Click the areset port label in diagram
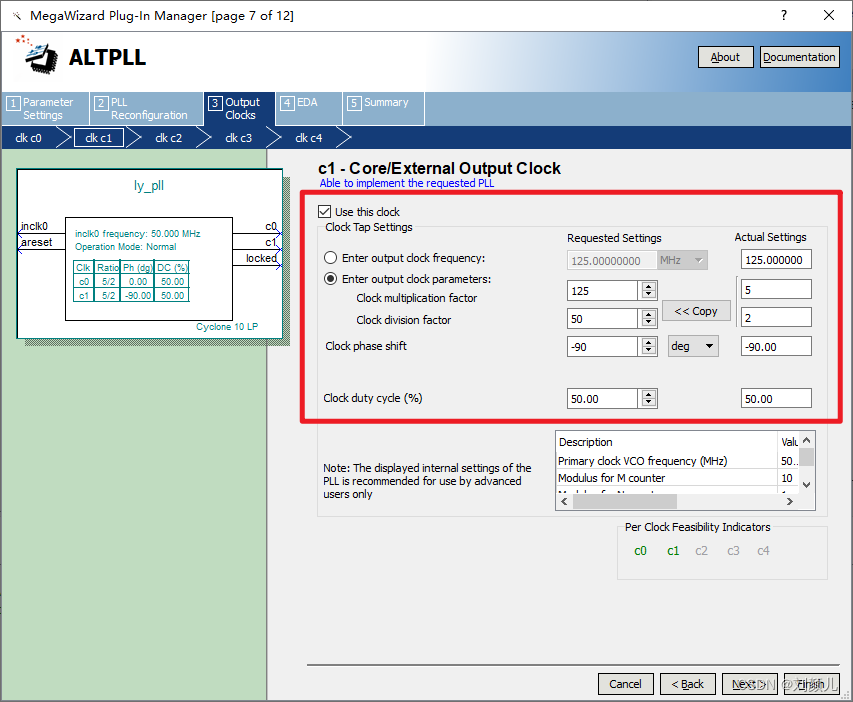Screen dimensions: 853x702 (37, 242)
